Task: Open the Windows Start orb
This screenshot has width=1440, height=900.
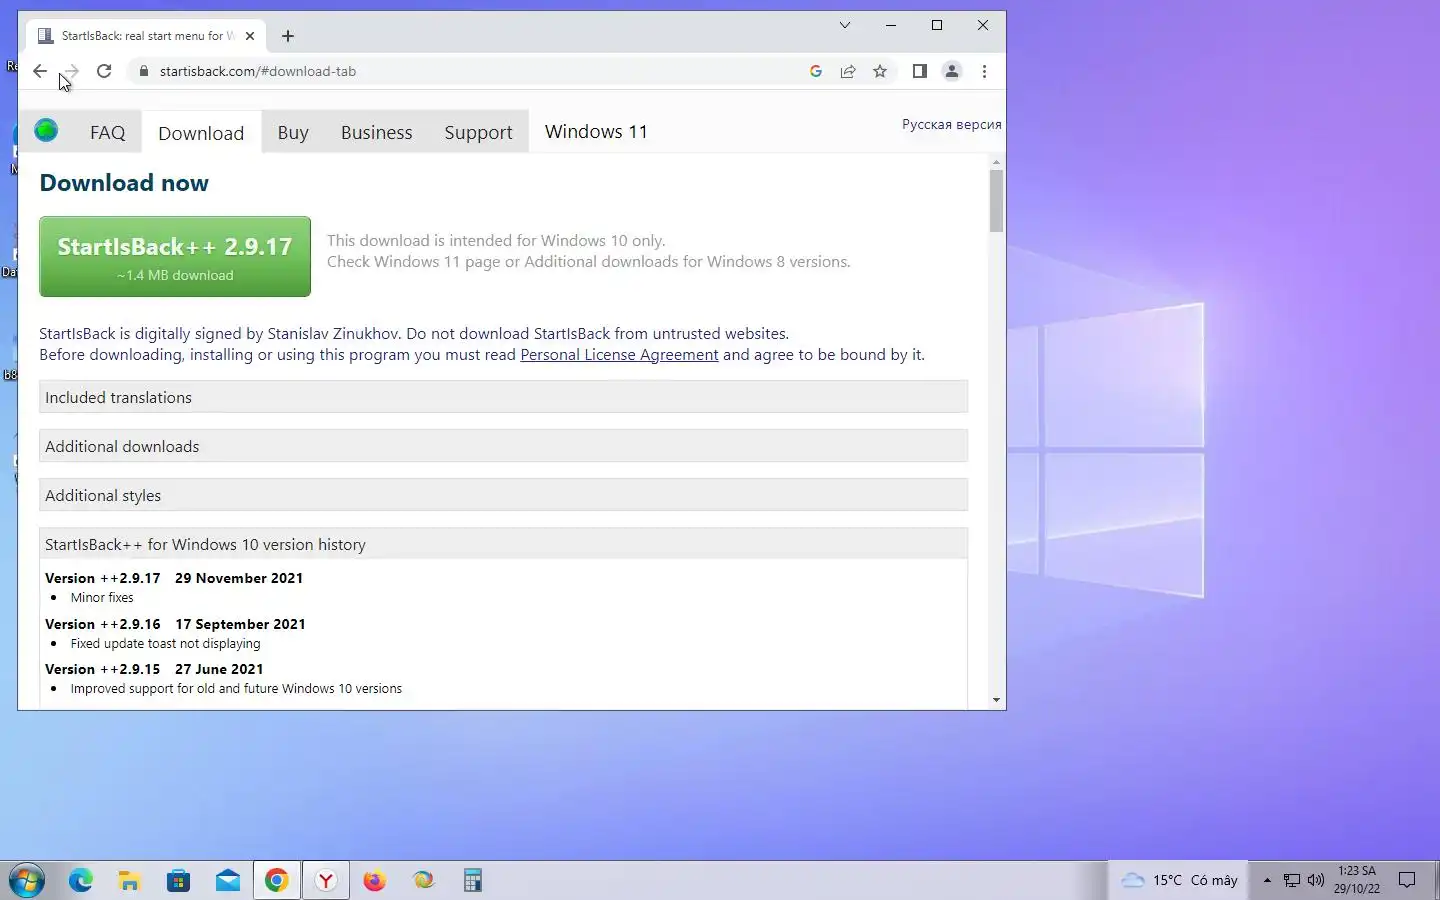Action: (x=26, y=880)
